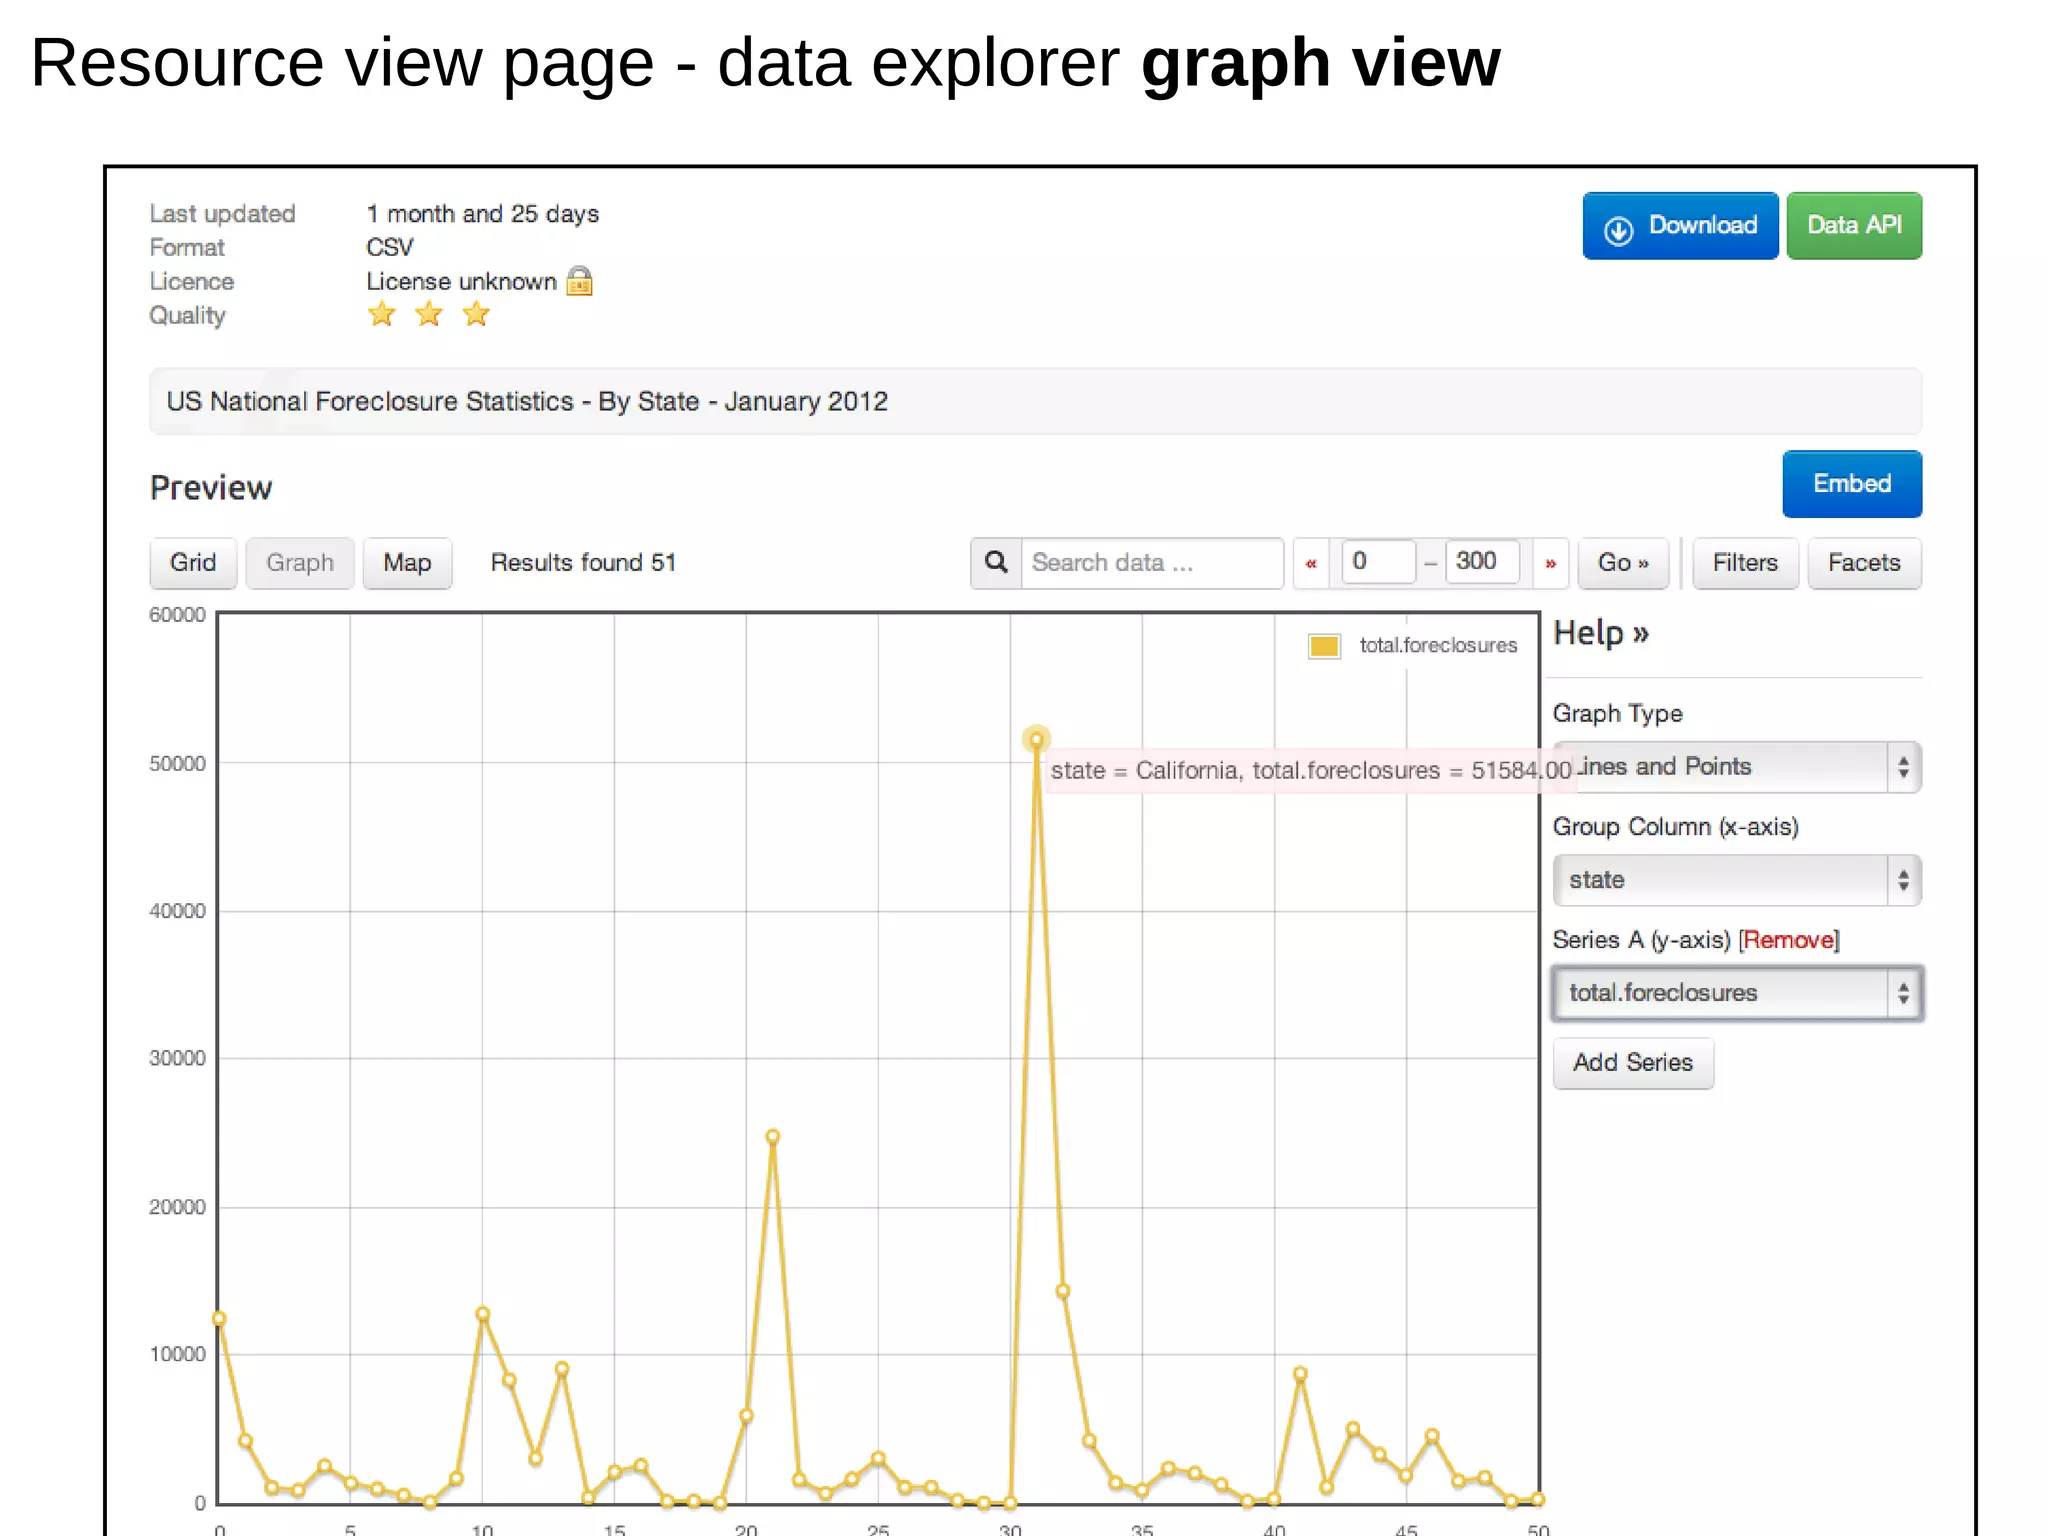Switch to the Grid view tab

[193, 563]
